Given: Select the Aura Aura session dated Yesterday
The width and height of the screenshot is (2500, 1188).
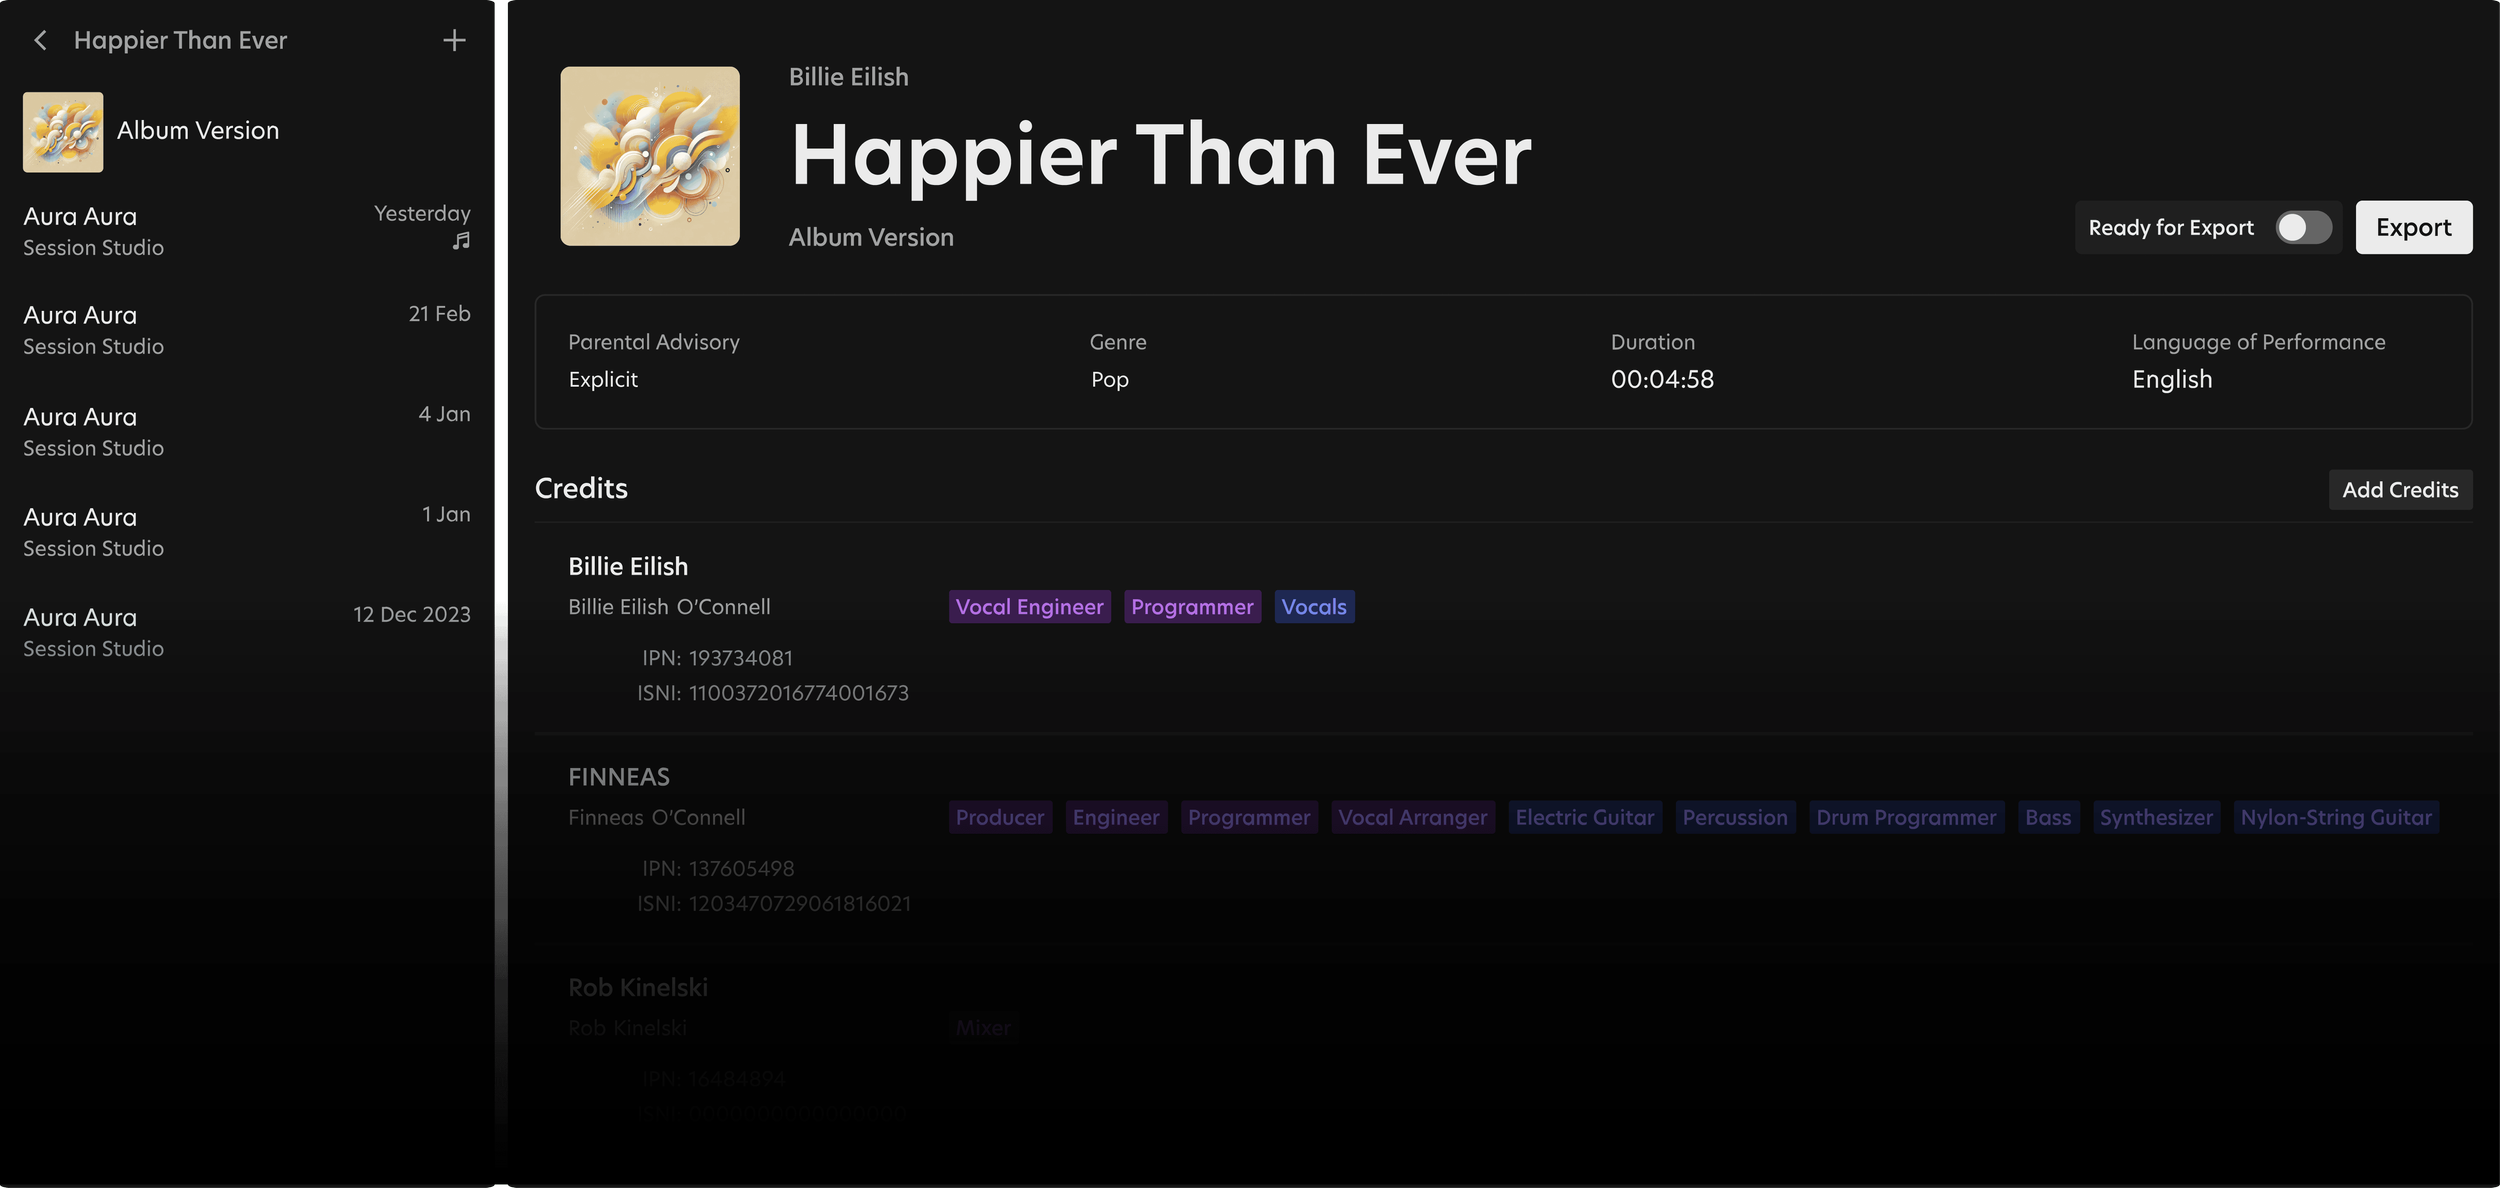Looking at the screenshot, I should click(x=247, y=231).
